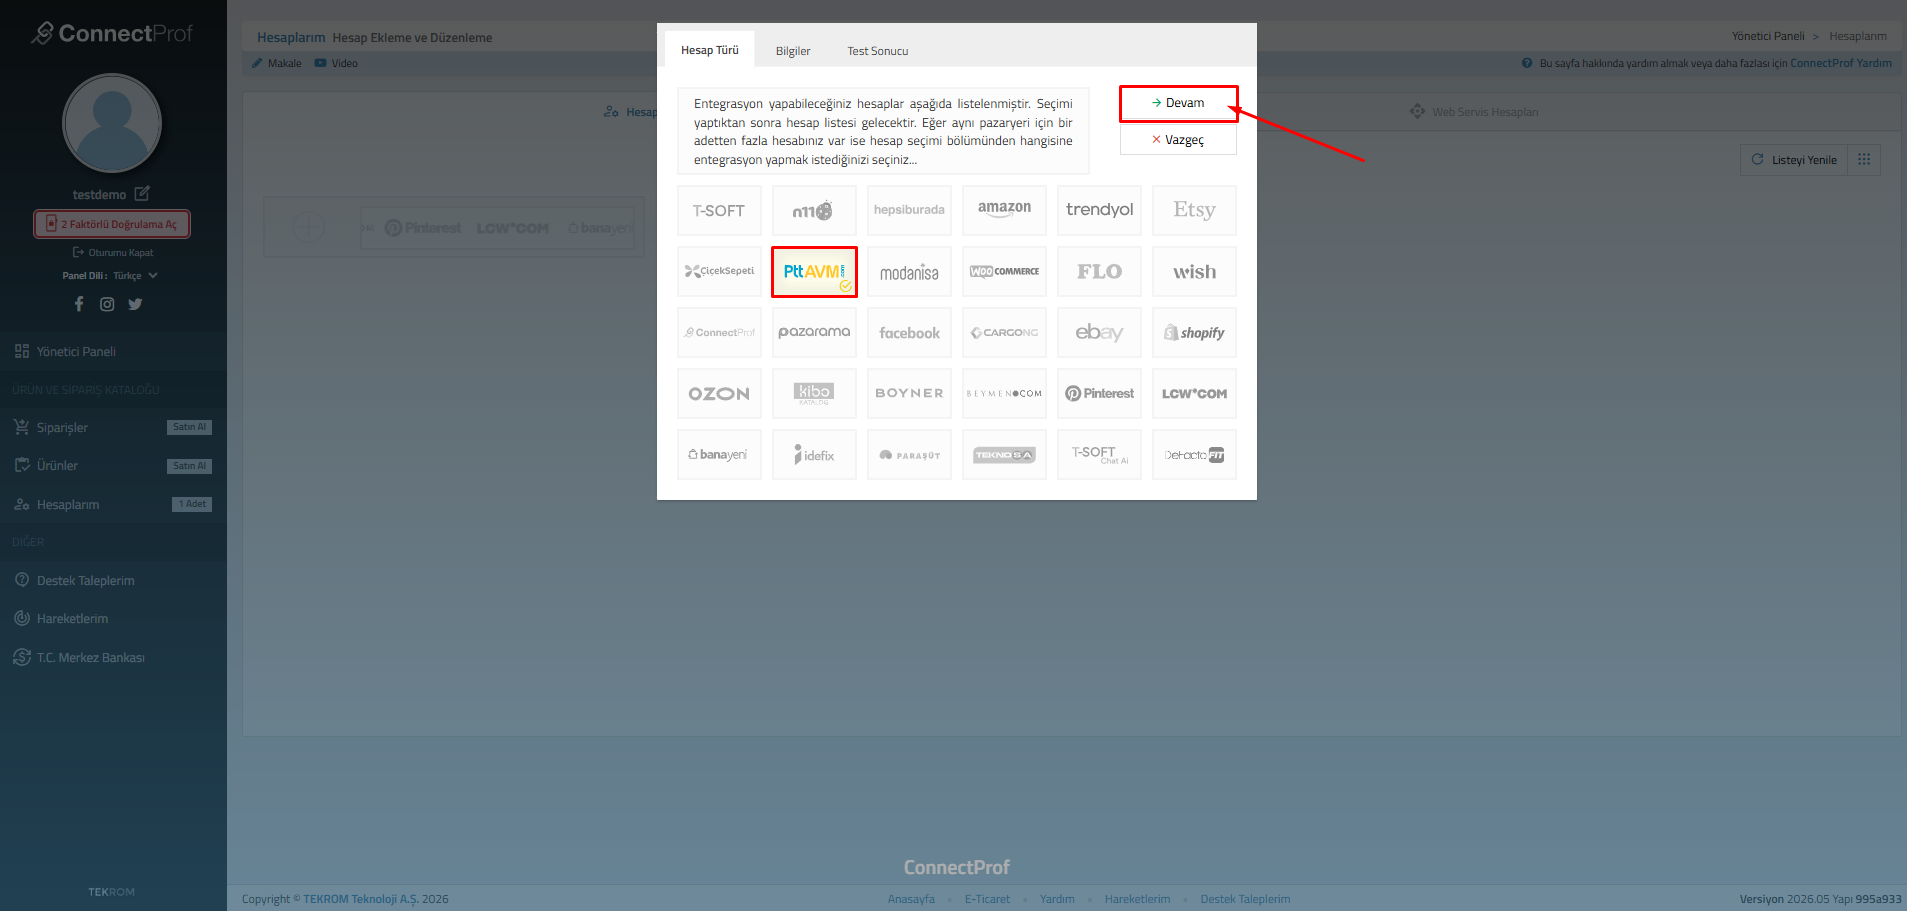The width and height of the screenshot is (1907, 911).
Task: Choose the Pinterest tile in the dialog
Action: [1099, 394]
